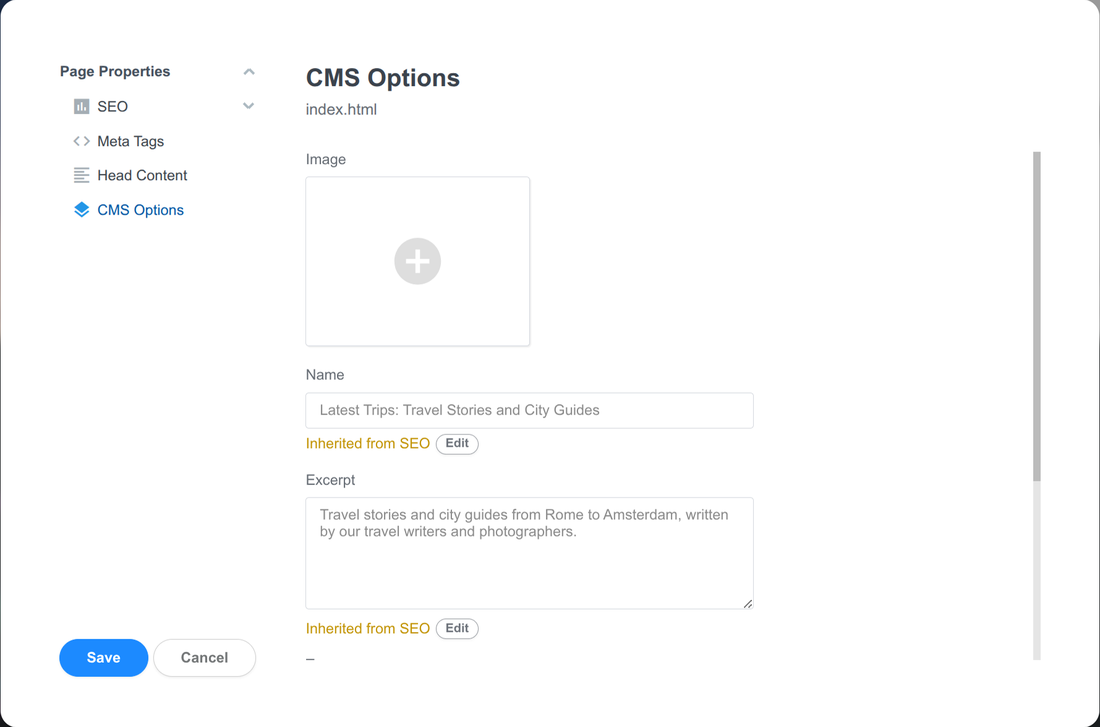Viewport: 1100px width, 727px height.
Task: Click the empty Image upload box
Action: click(417, 261)
